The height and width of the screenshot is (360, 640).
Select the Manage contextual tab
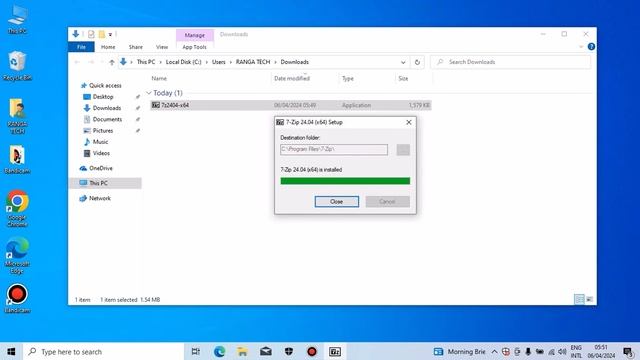[195, 35]
